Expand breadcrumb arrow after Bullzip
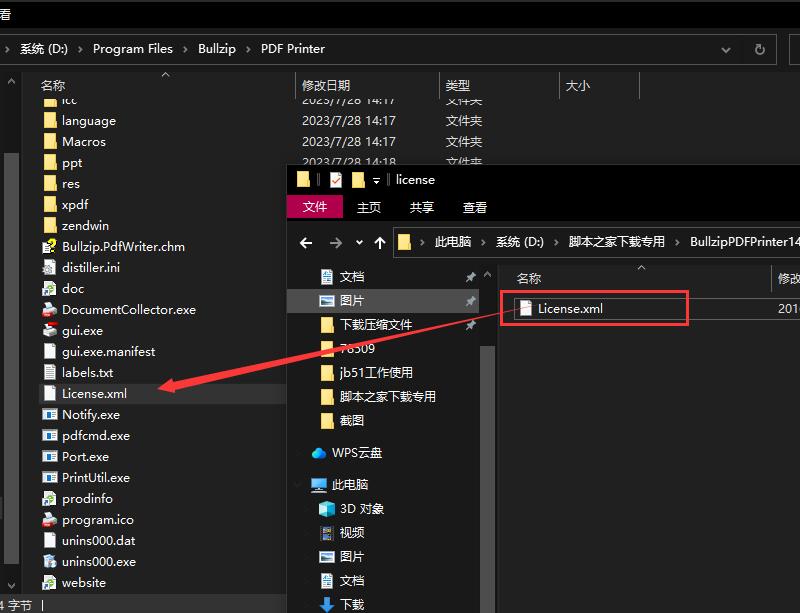This screenshot has width=800, height=613. [248, 49]
